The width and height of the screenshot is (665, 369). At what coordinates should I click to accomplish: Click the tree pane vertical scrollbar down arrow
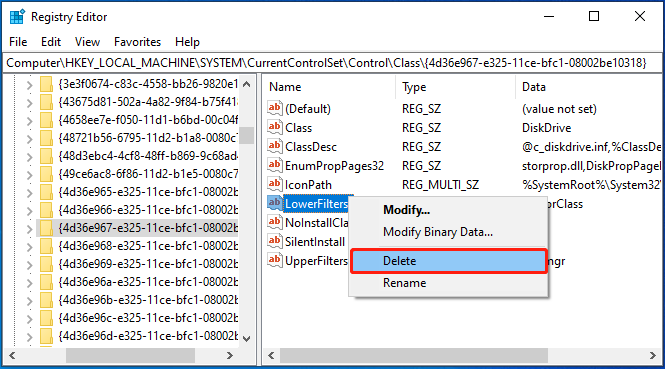tap(246, 338)
